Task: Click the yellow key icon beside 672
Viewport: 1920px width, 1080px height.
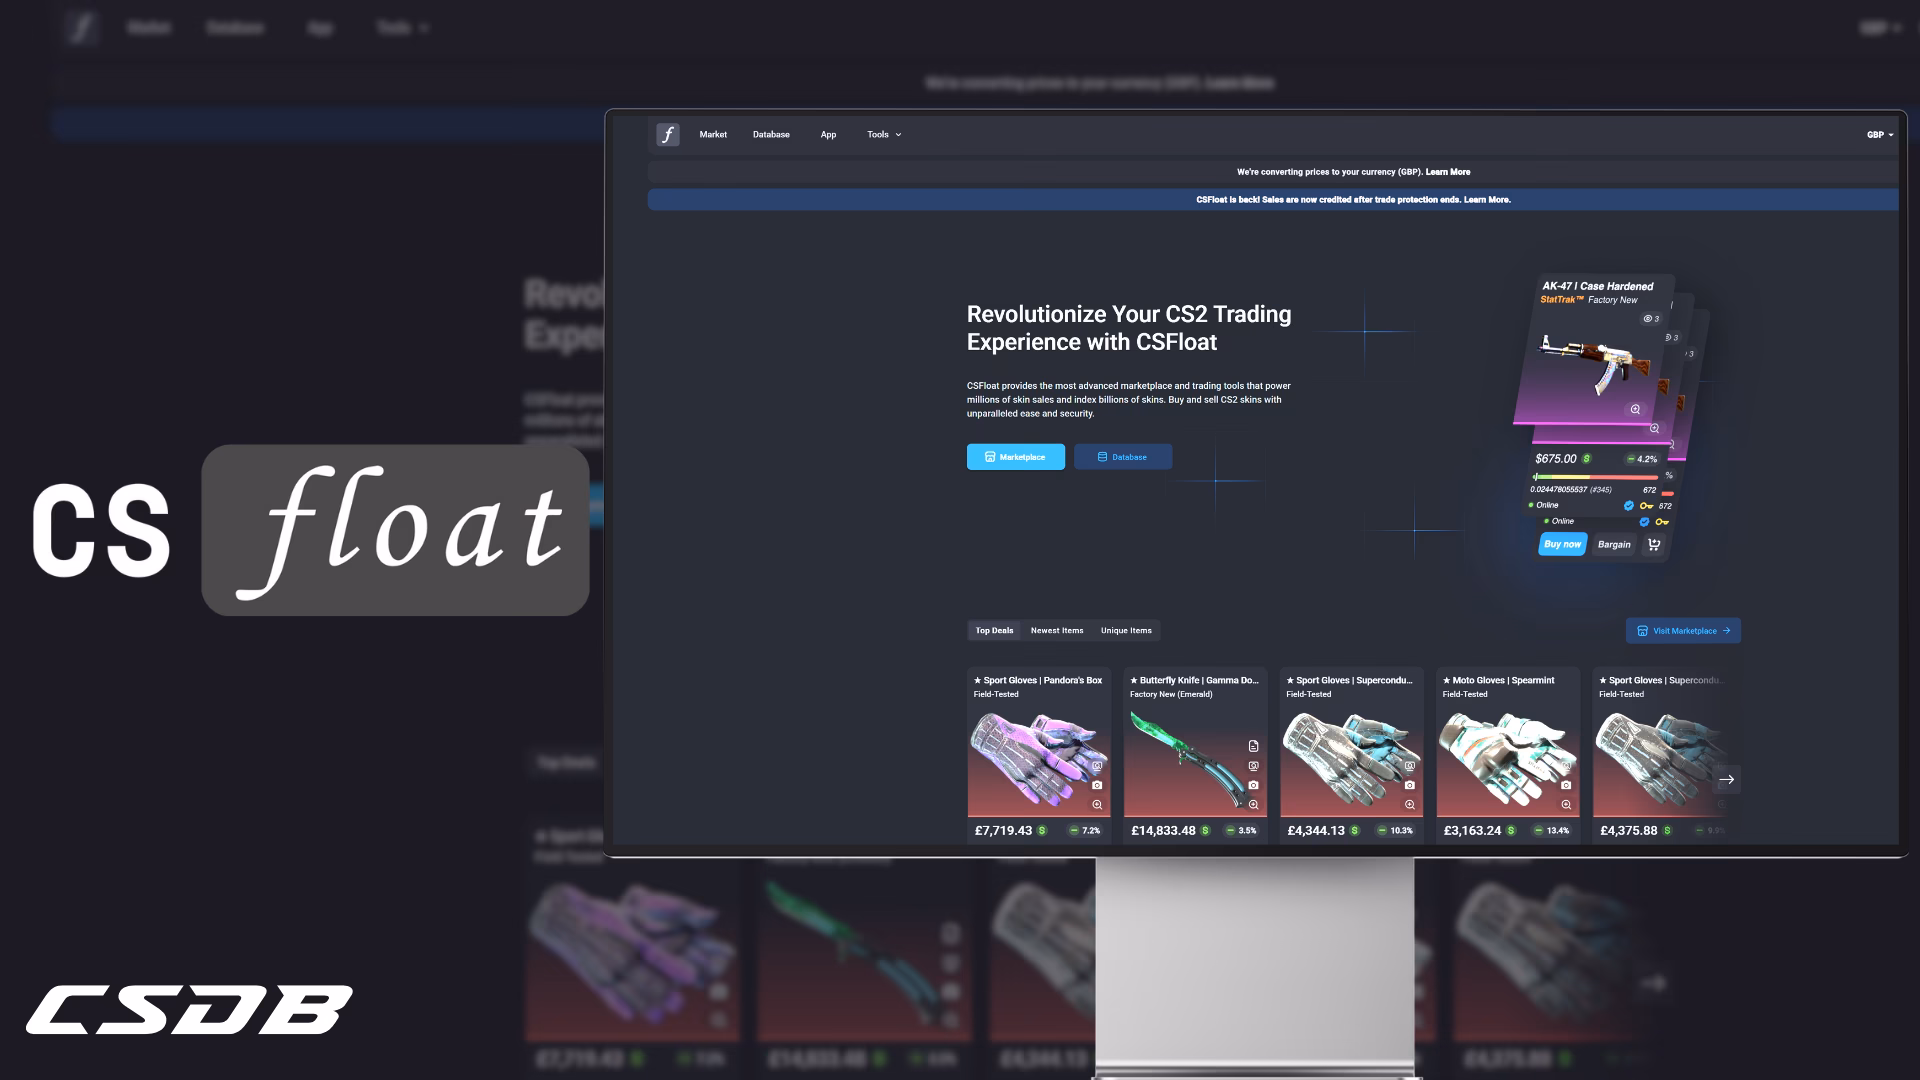Action: point(1646,505)
